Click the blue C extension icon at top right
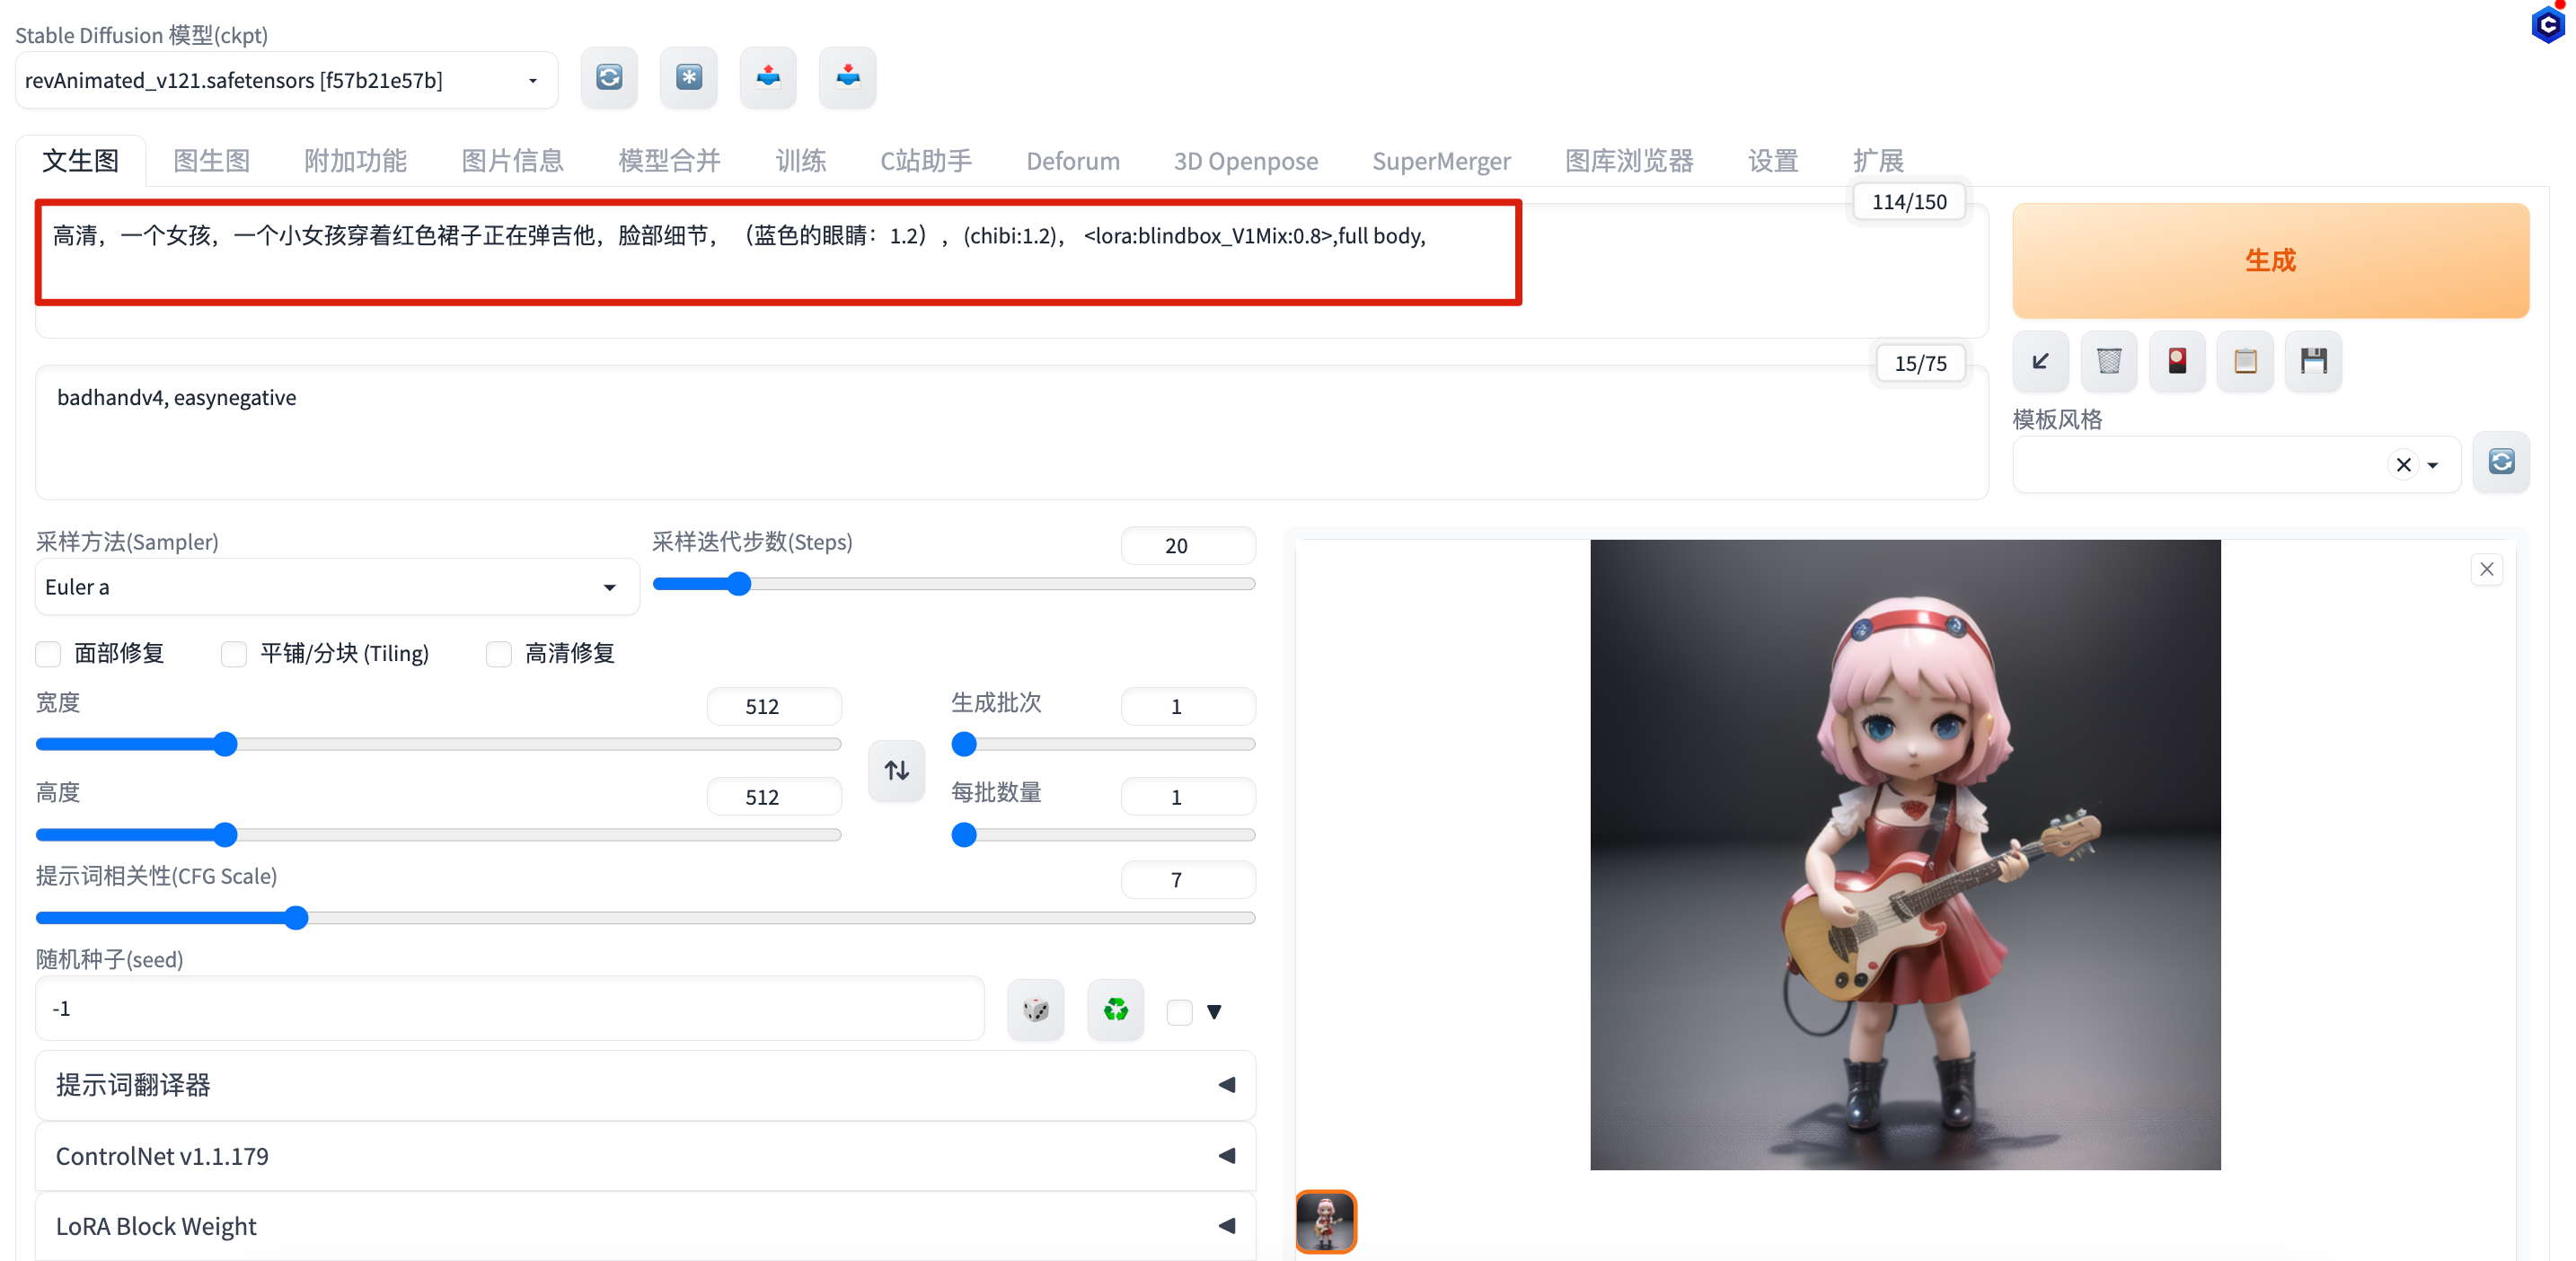Viewport: 2576px width, 1261px height. pyautogui.click(x=2549, y=23)
